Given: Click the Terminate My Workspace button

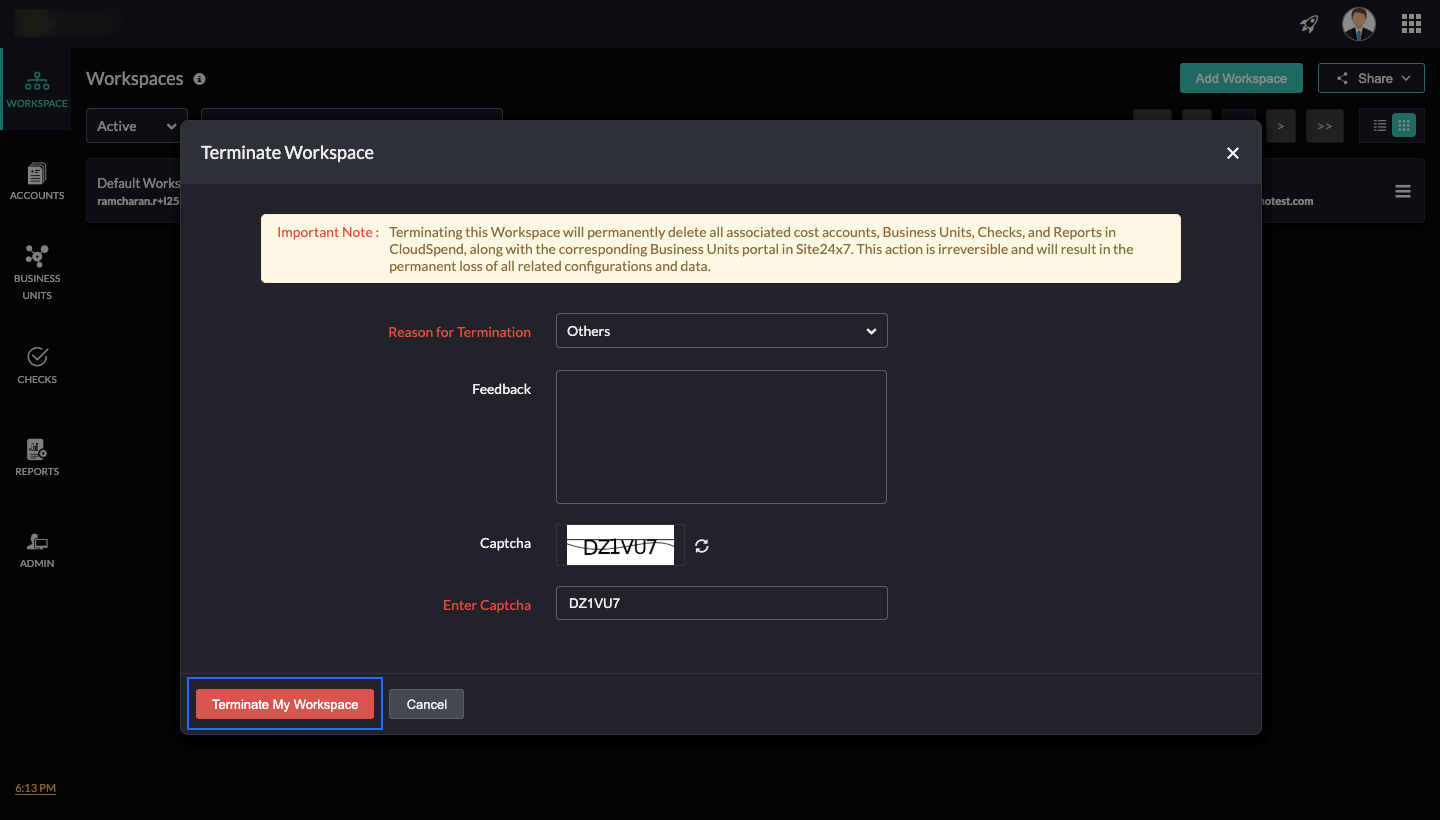Looking at the screenshot, I should 284,703.
